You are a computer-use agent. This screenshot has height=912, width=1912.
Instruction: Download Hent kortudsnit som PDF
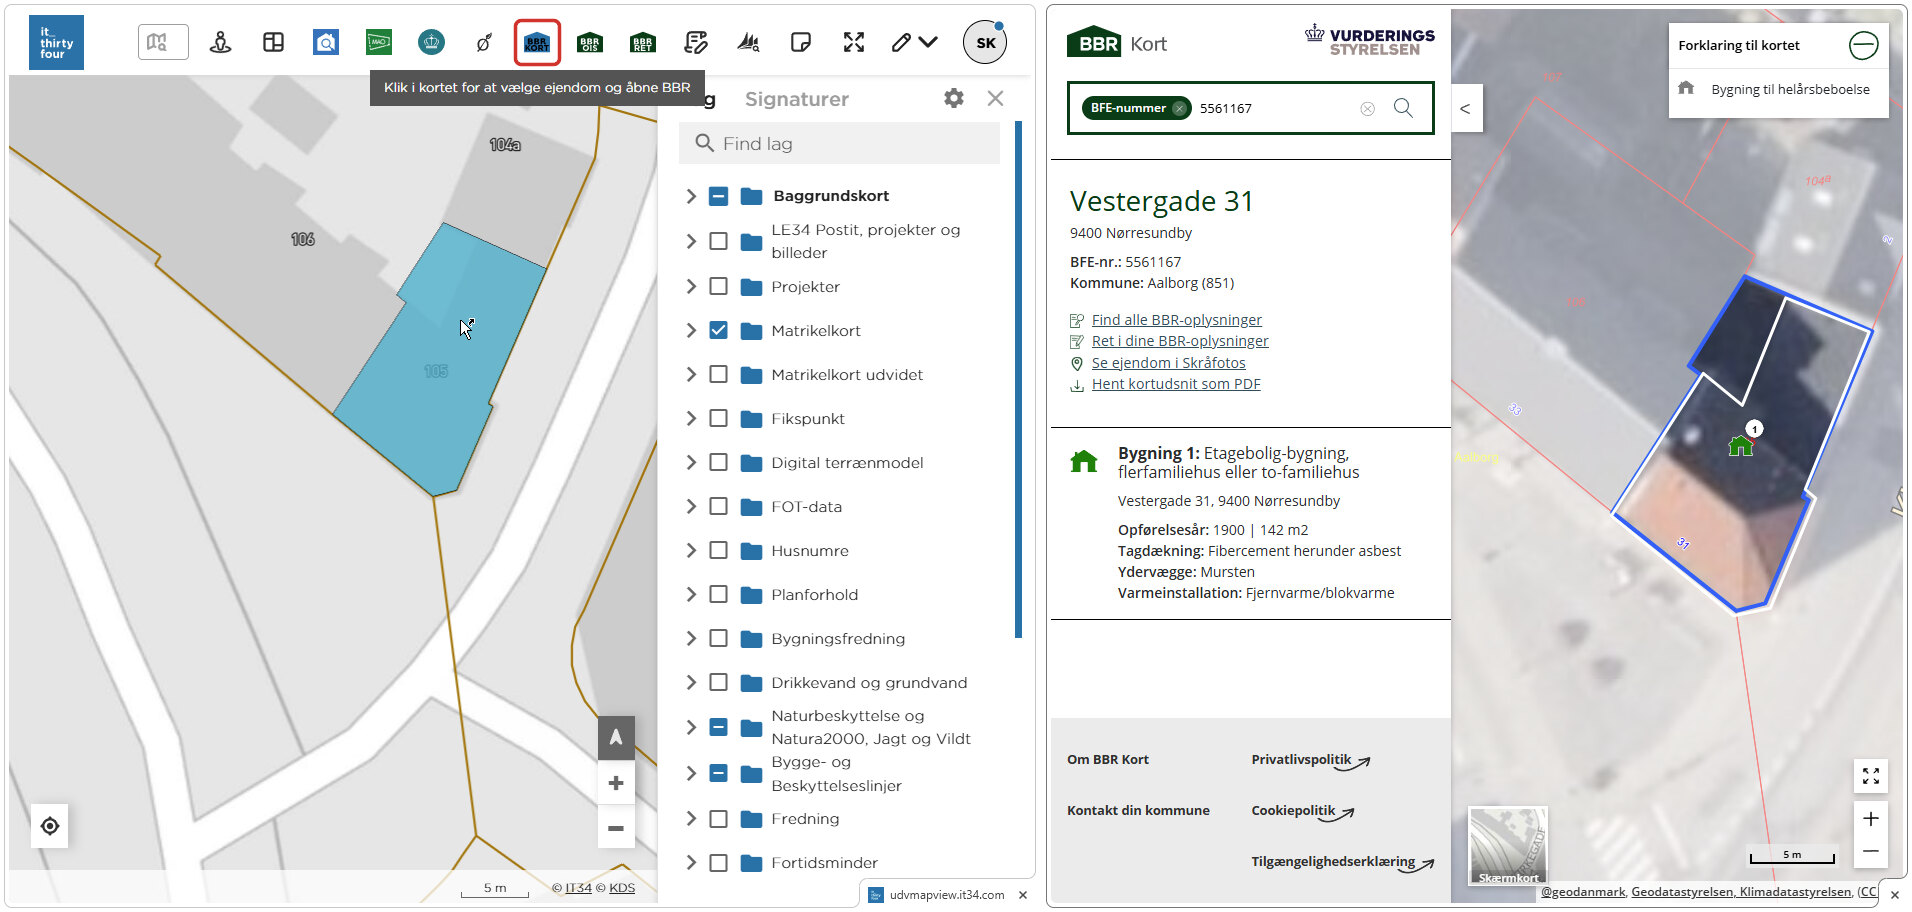(x=1176, y=384)
